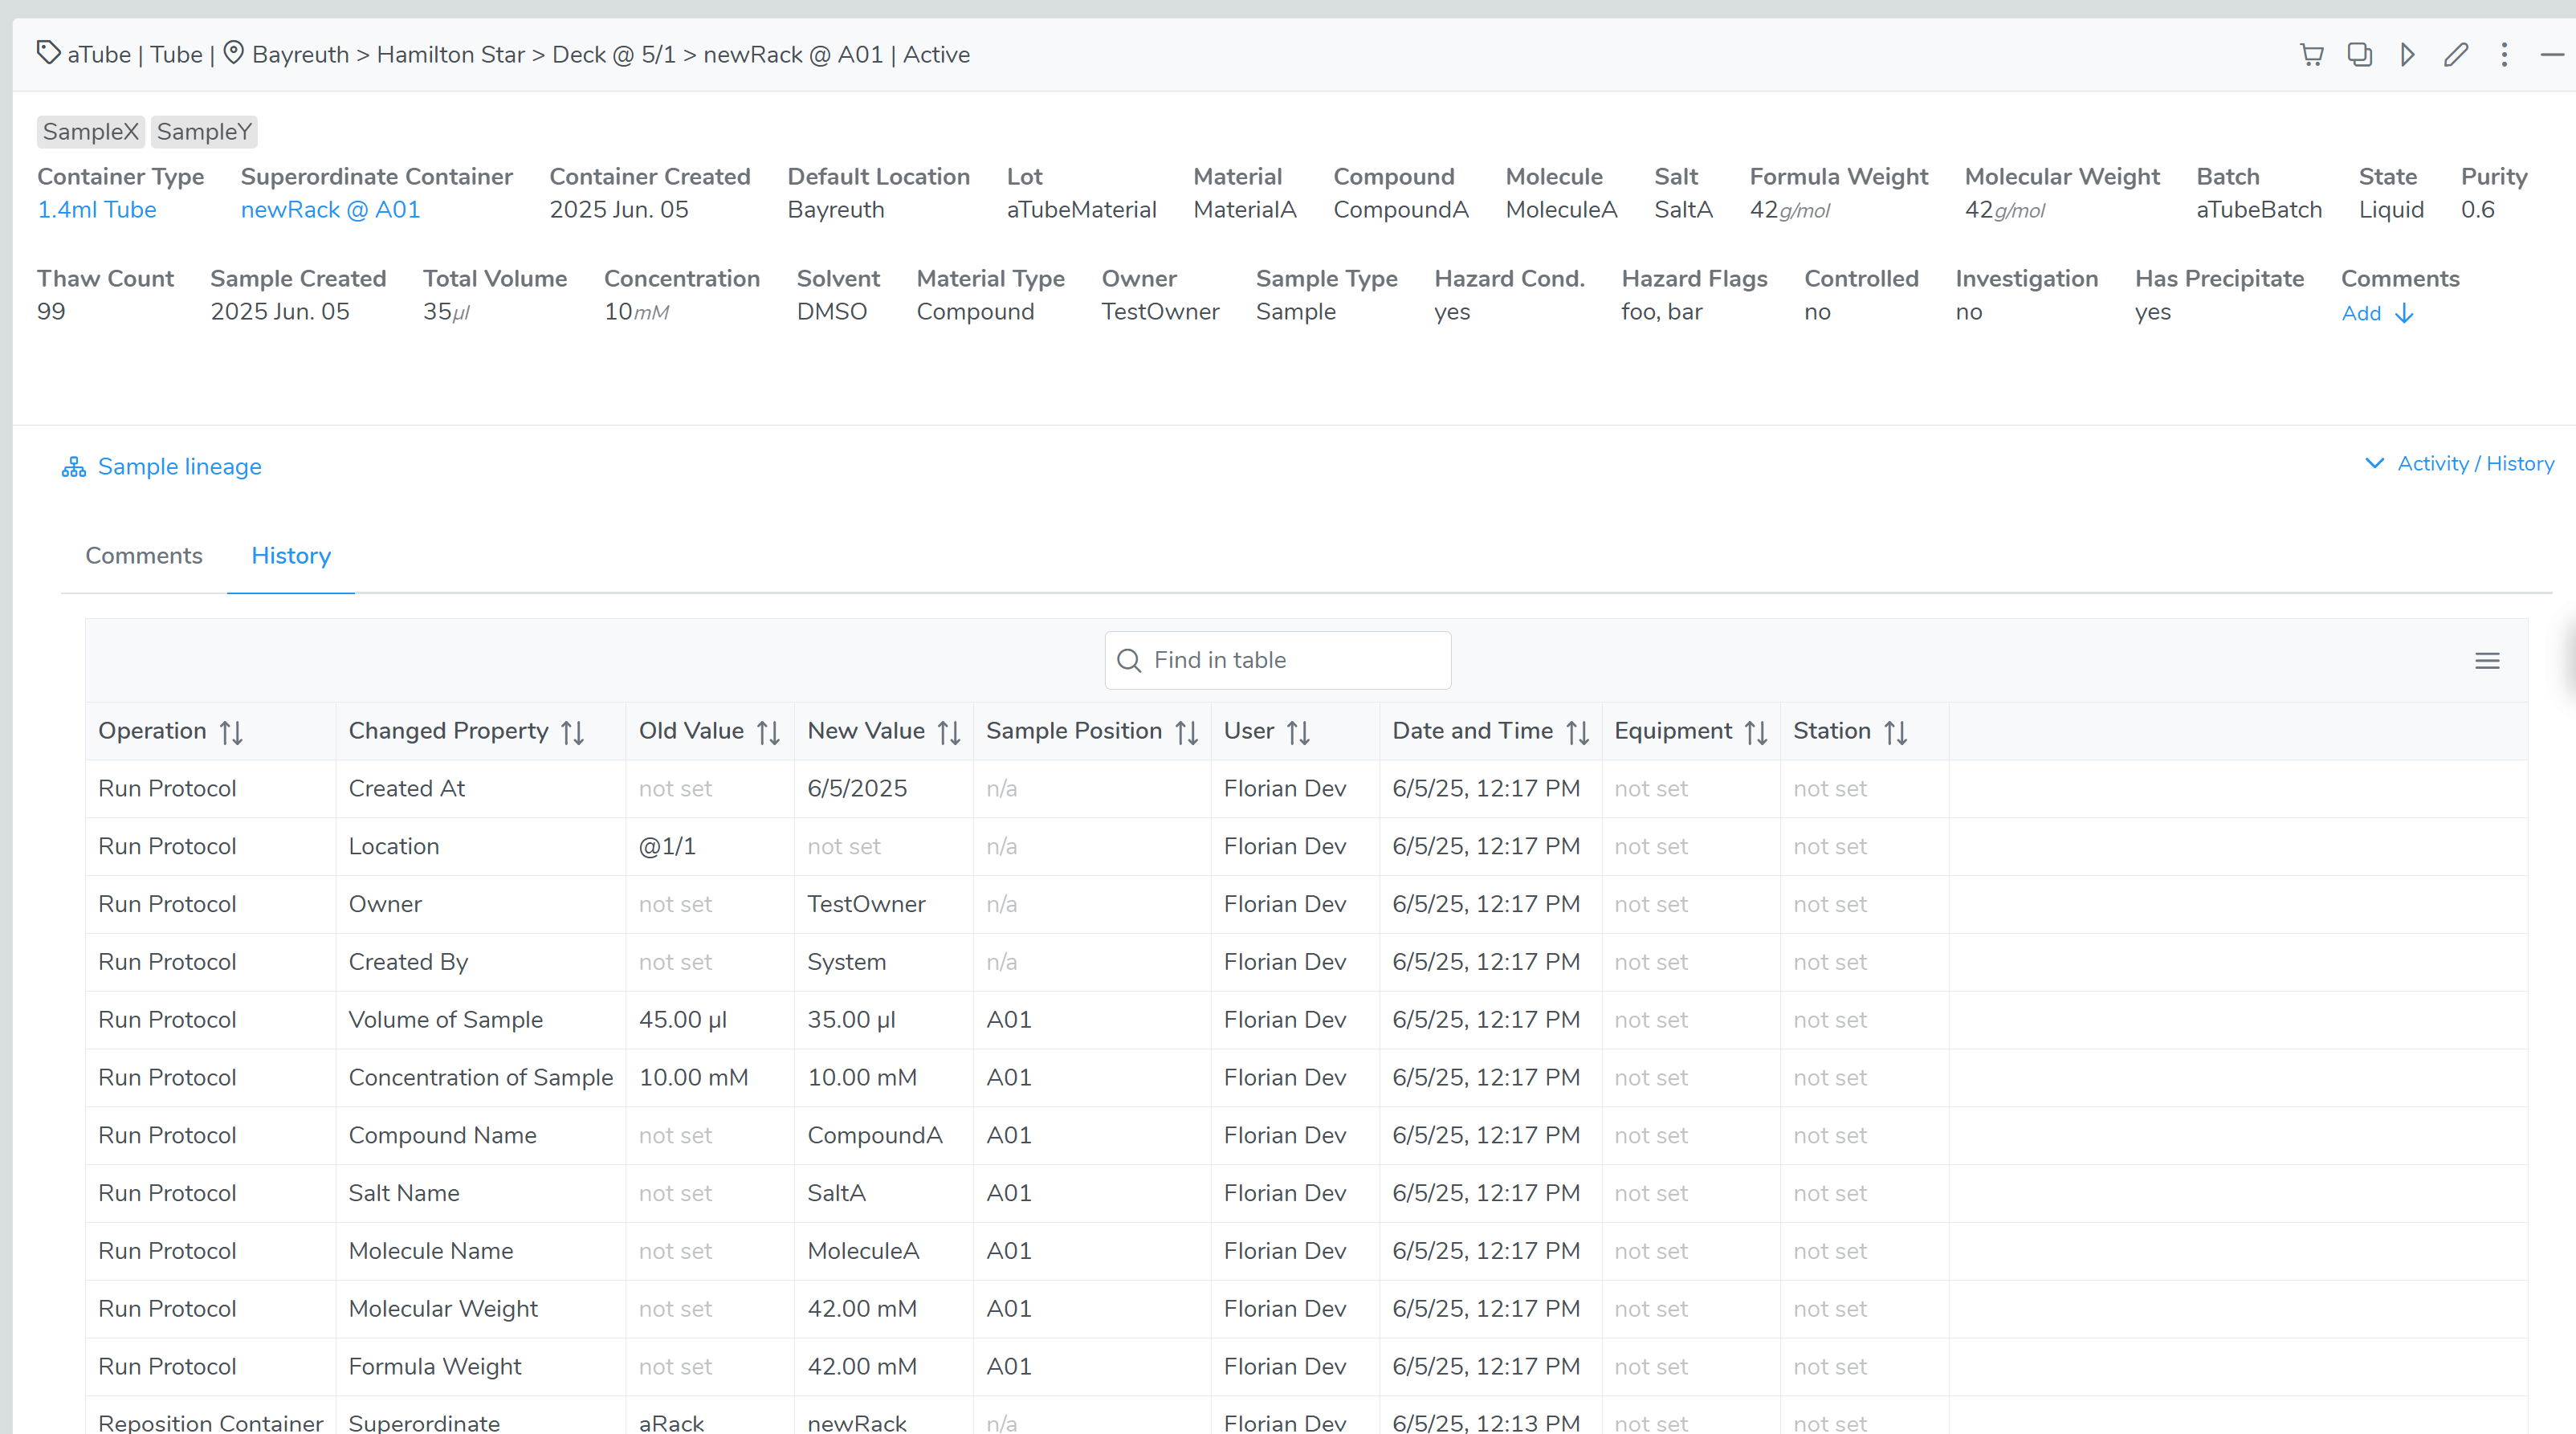
Task: Expand Add comments down arrow
Action: tap(2405, 314)
